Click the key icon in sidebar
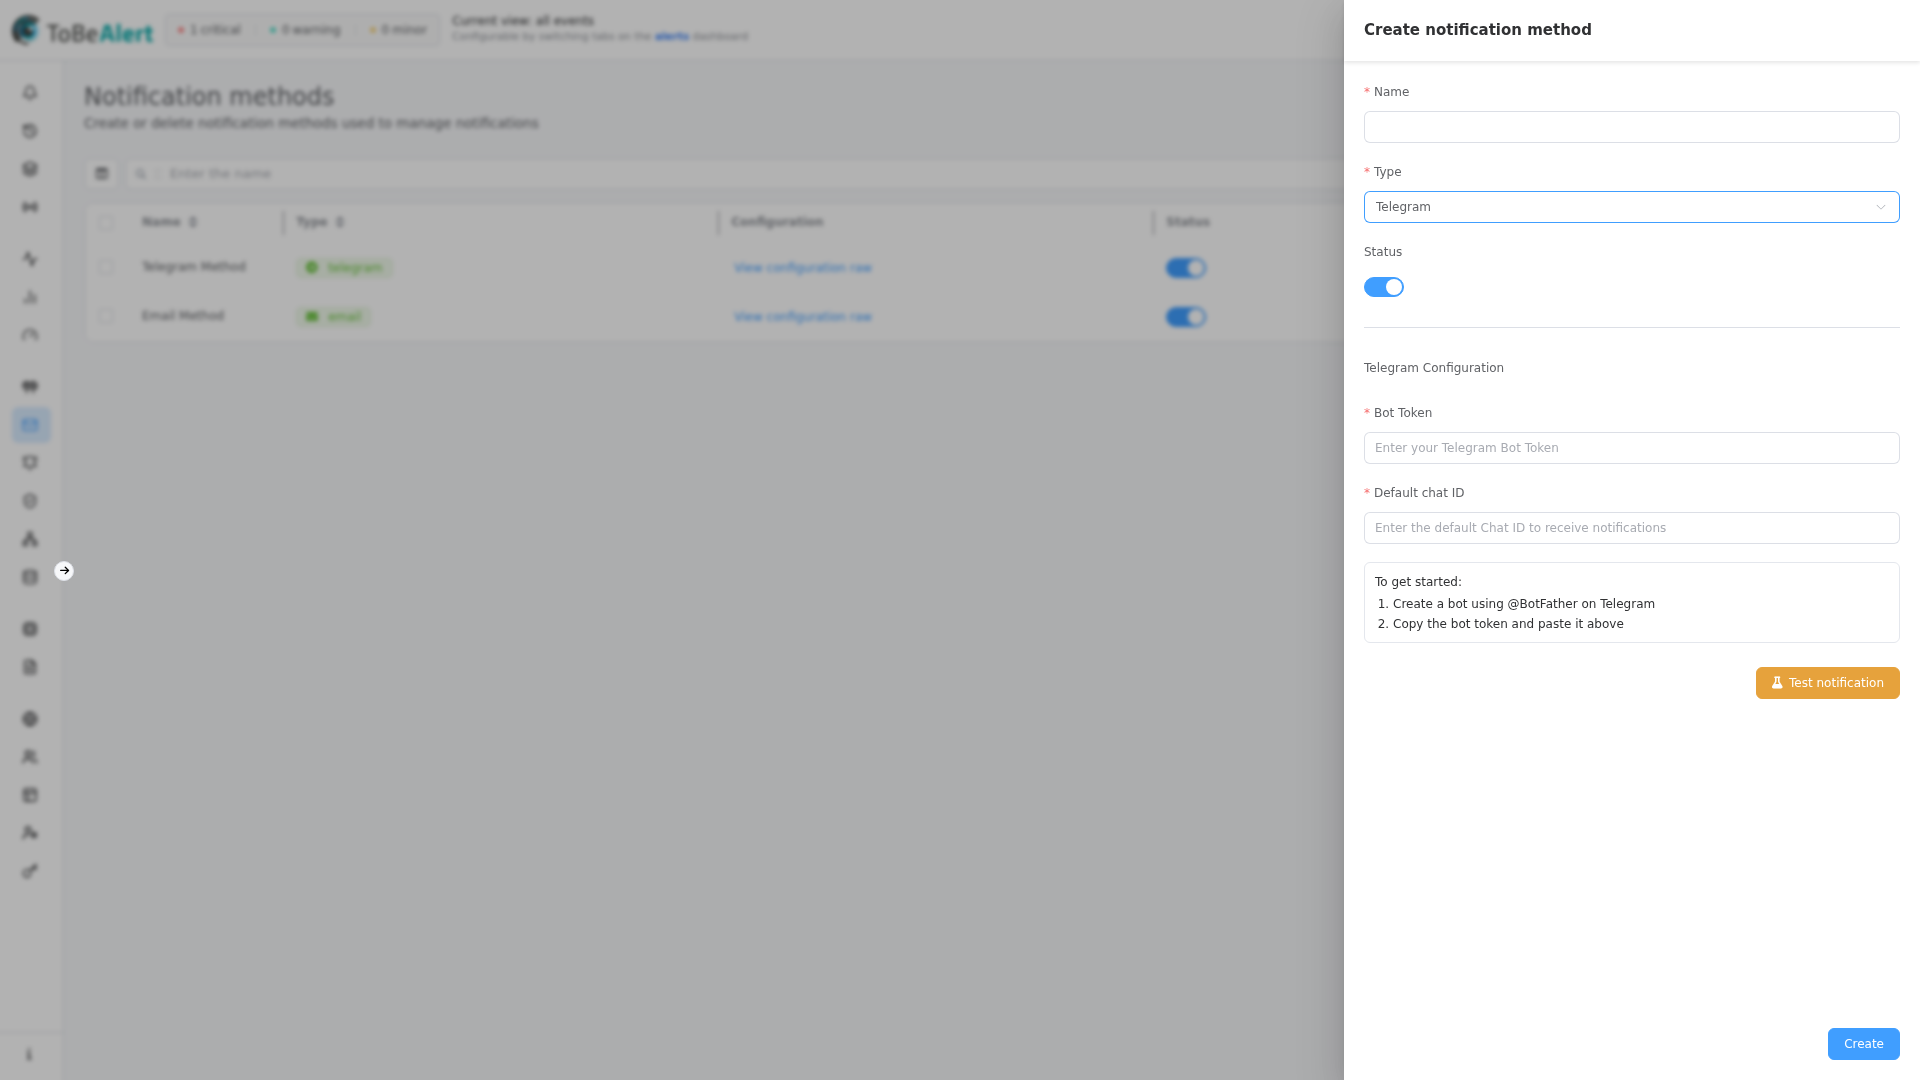Viewport: 1920px width, 1080px height. [x=30, y=871]
